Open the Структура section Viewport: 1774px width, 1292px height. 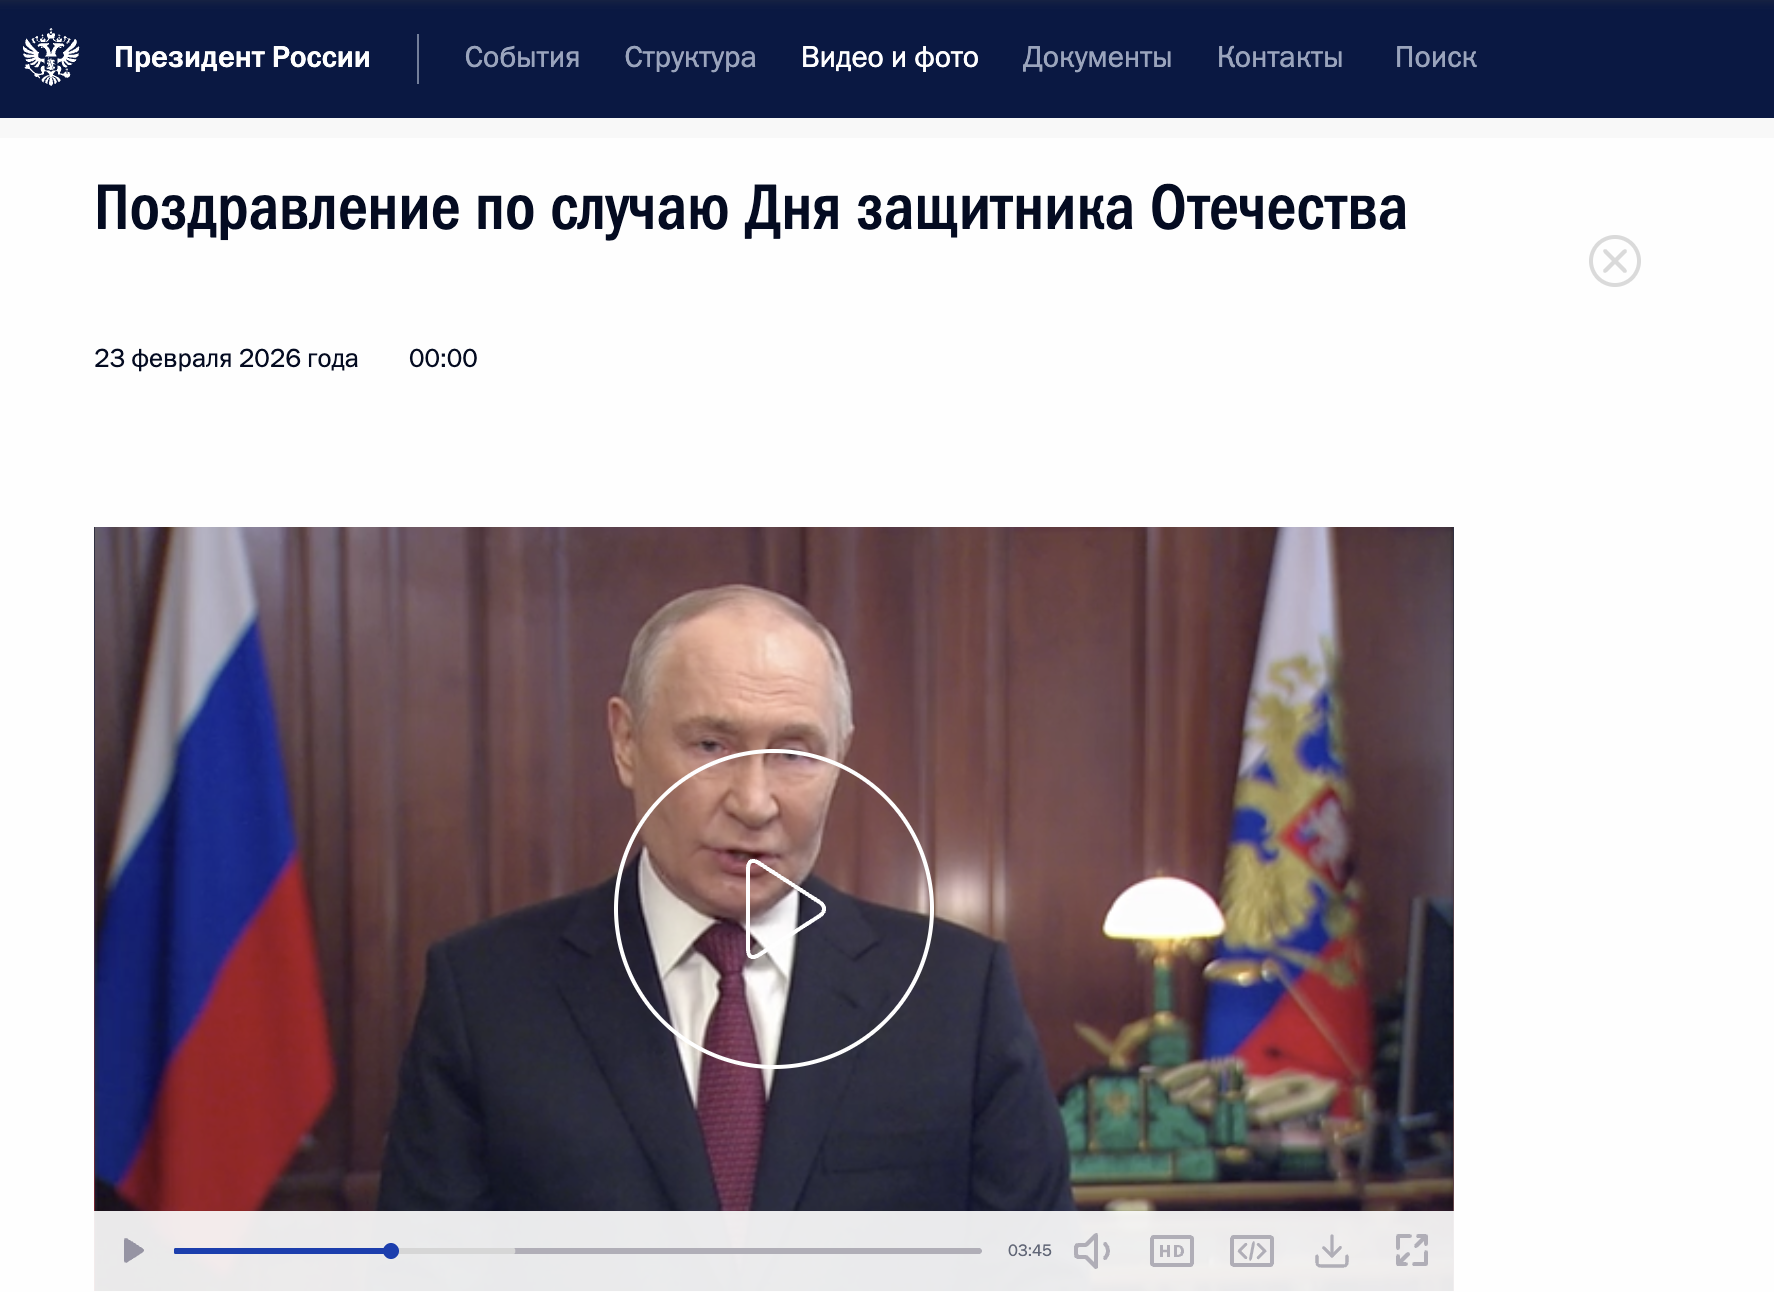tap(690, 57)
